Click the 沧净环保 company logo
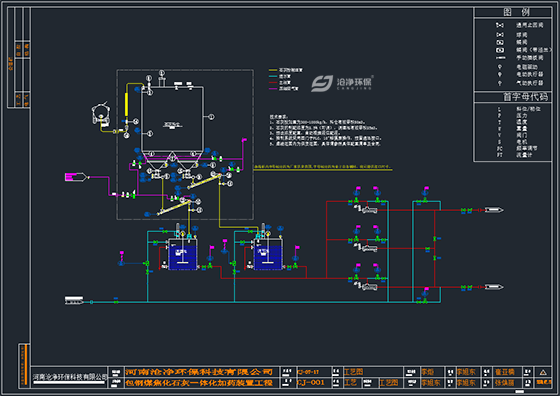 [342, 83]
